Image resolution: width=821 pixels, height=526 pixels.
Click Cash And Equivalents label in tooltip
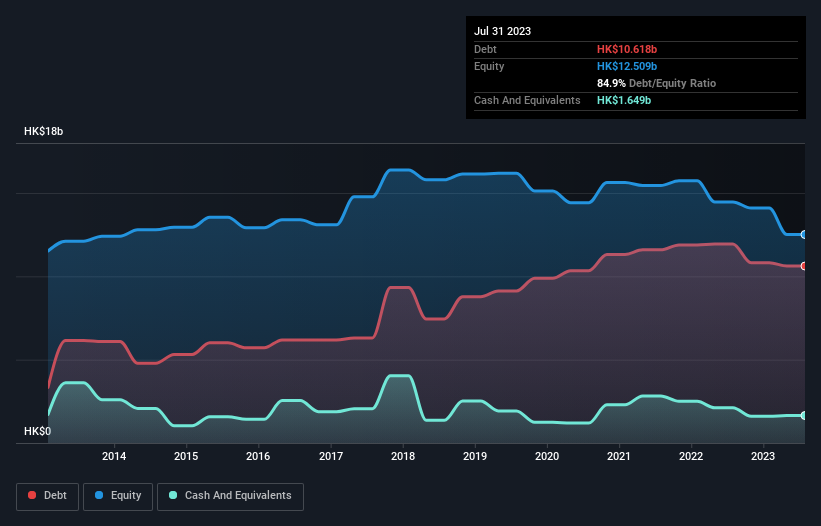[527, 100]
